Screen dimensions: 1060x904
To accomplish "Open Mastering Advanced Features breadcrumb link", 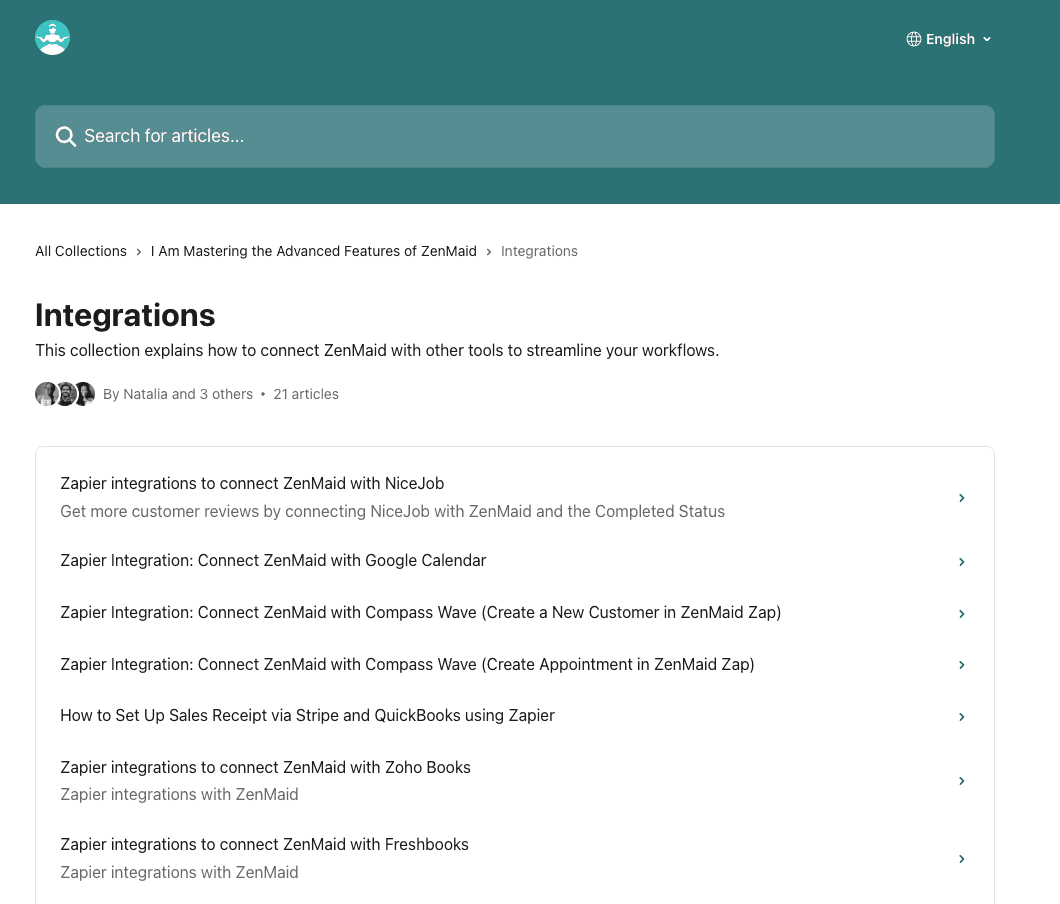I will (x=313, y=251).
